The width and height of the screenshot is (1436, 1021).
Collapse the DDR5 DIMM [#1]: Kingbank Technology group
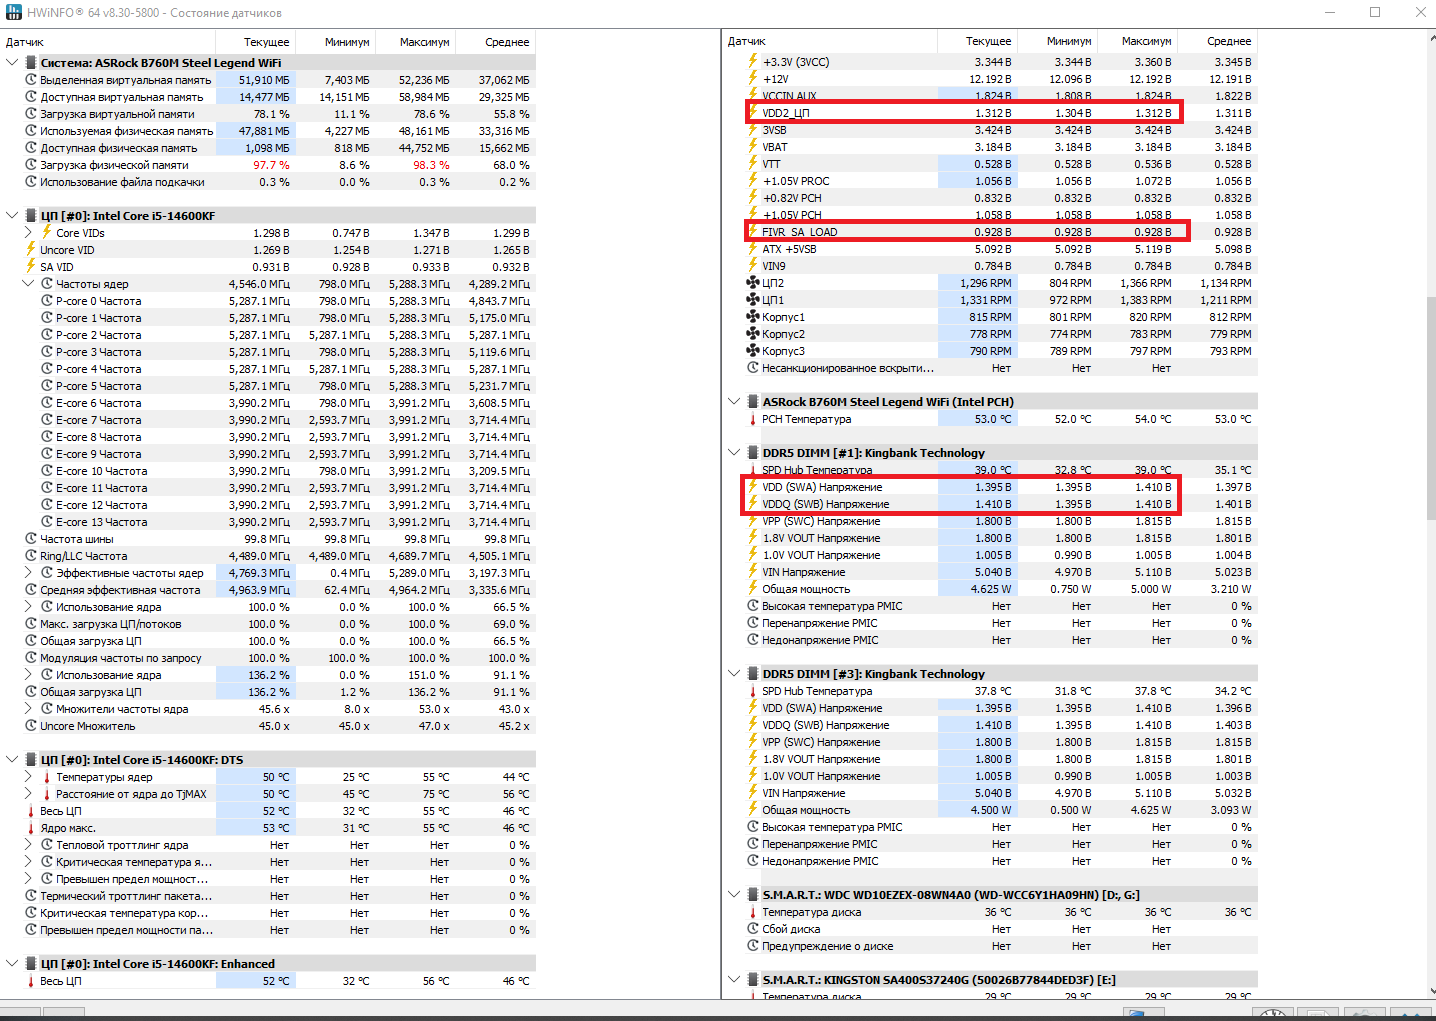tap(734, 453)
